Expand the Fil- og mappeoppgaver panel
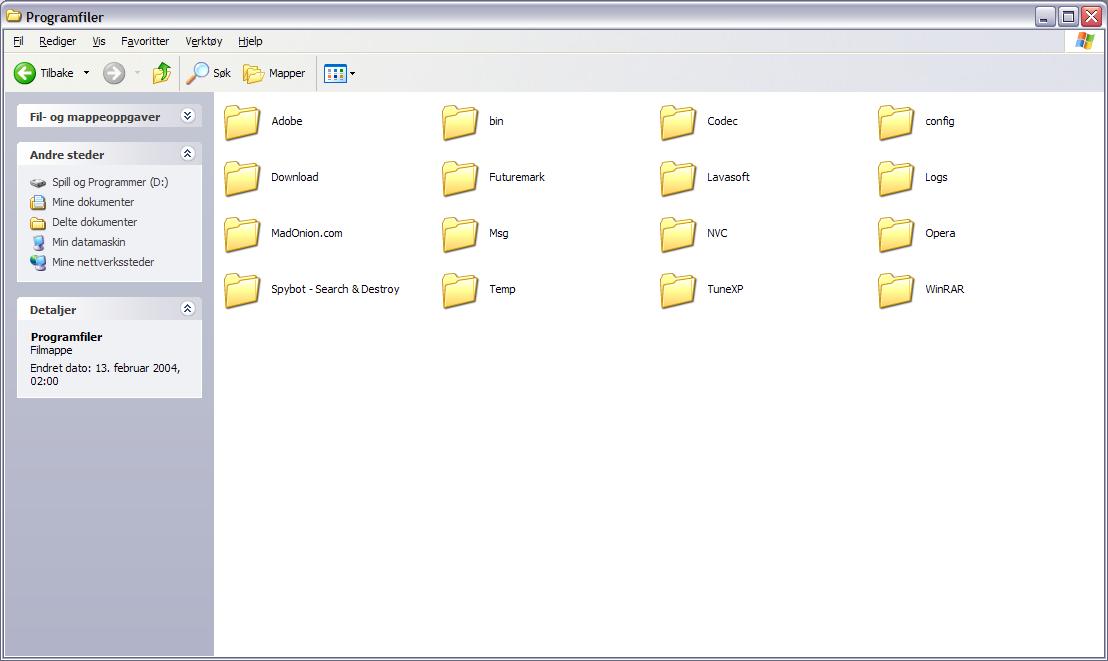This screenshot has height=661, width=1108. pos(187,116)
